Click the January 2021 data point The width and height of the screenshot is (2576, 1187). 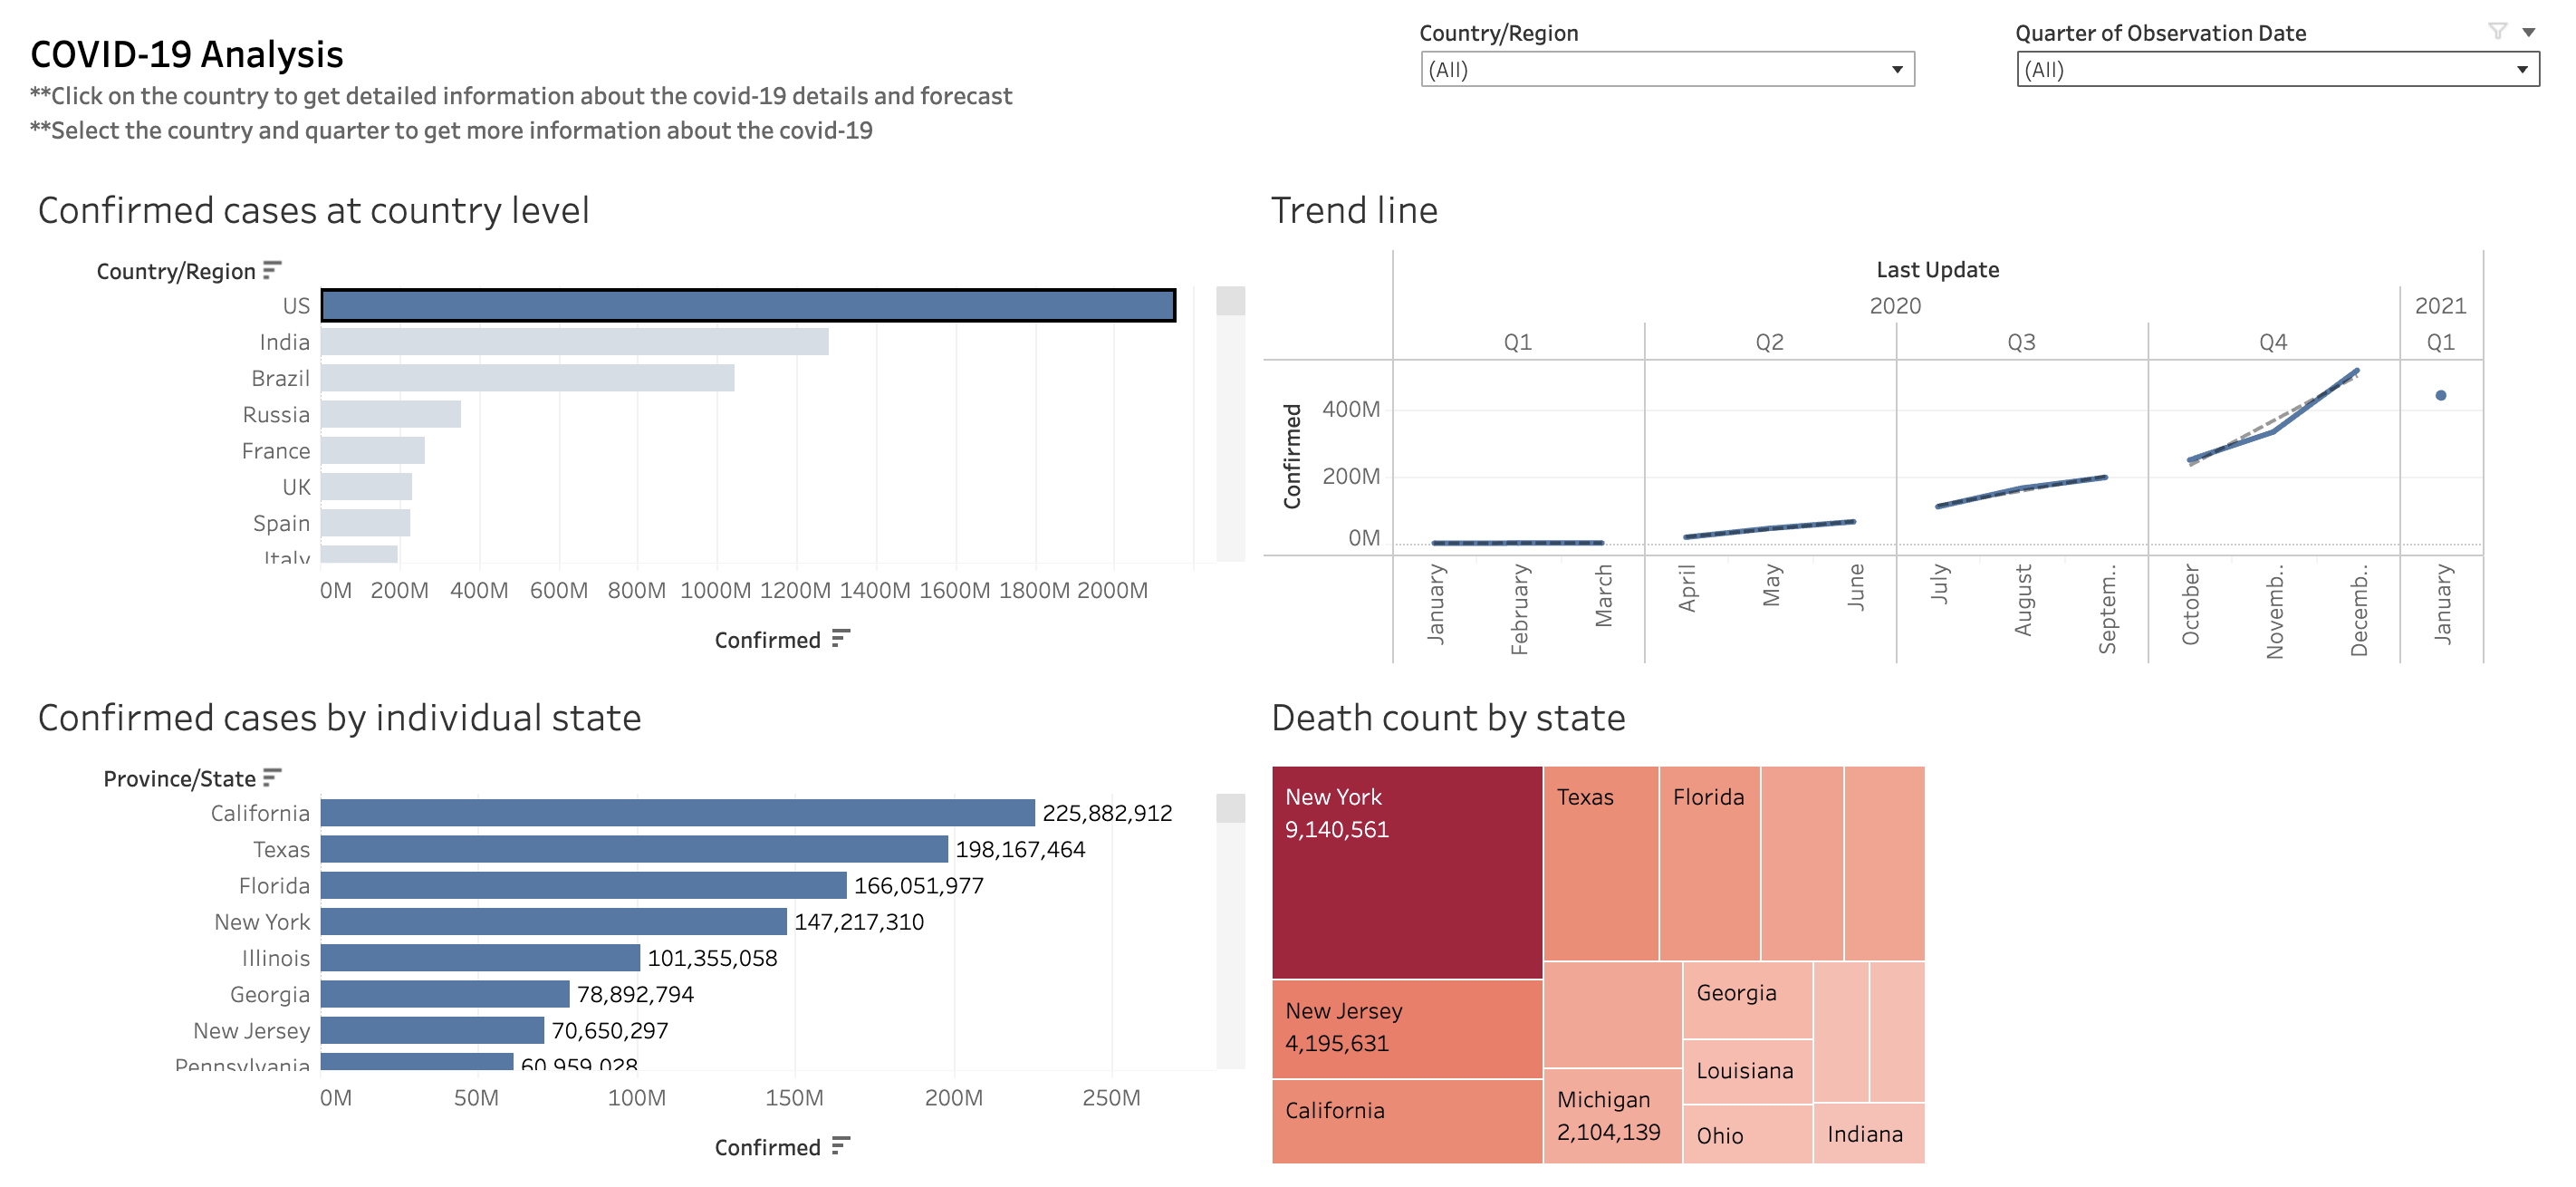click(2440, 395)
